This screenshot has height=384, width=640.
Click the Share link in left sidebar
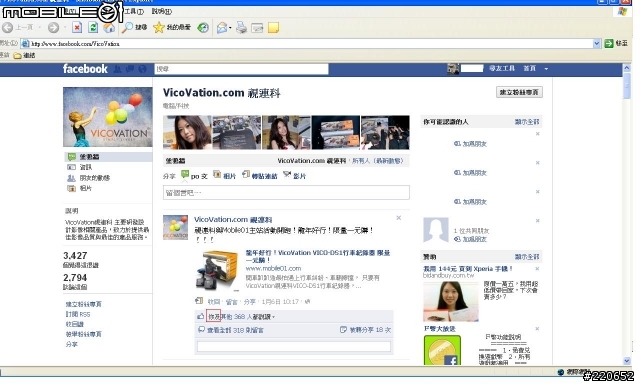tap(71, 344)
